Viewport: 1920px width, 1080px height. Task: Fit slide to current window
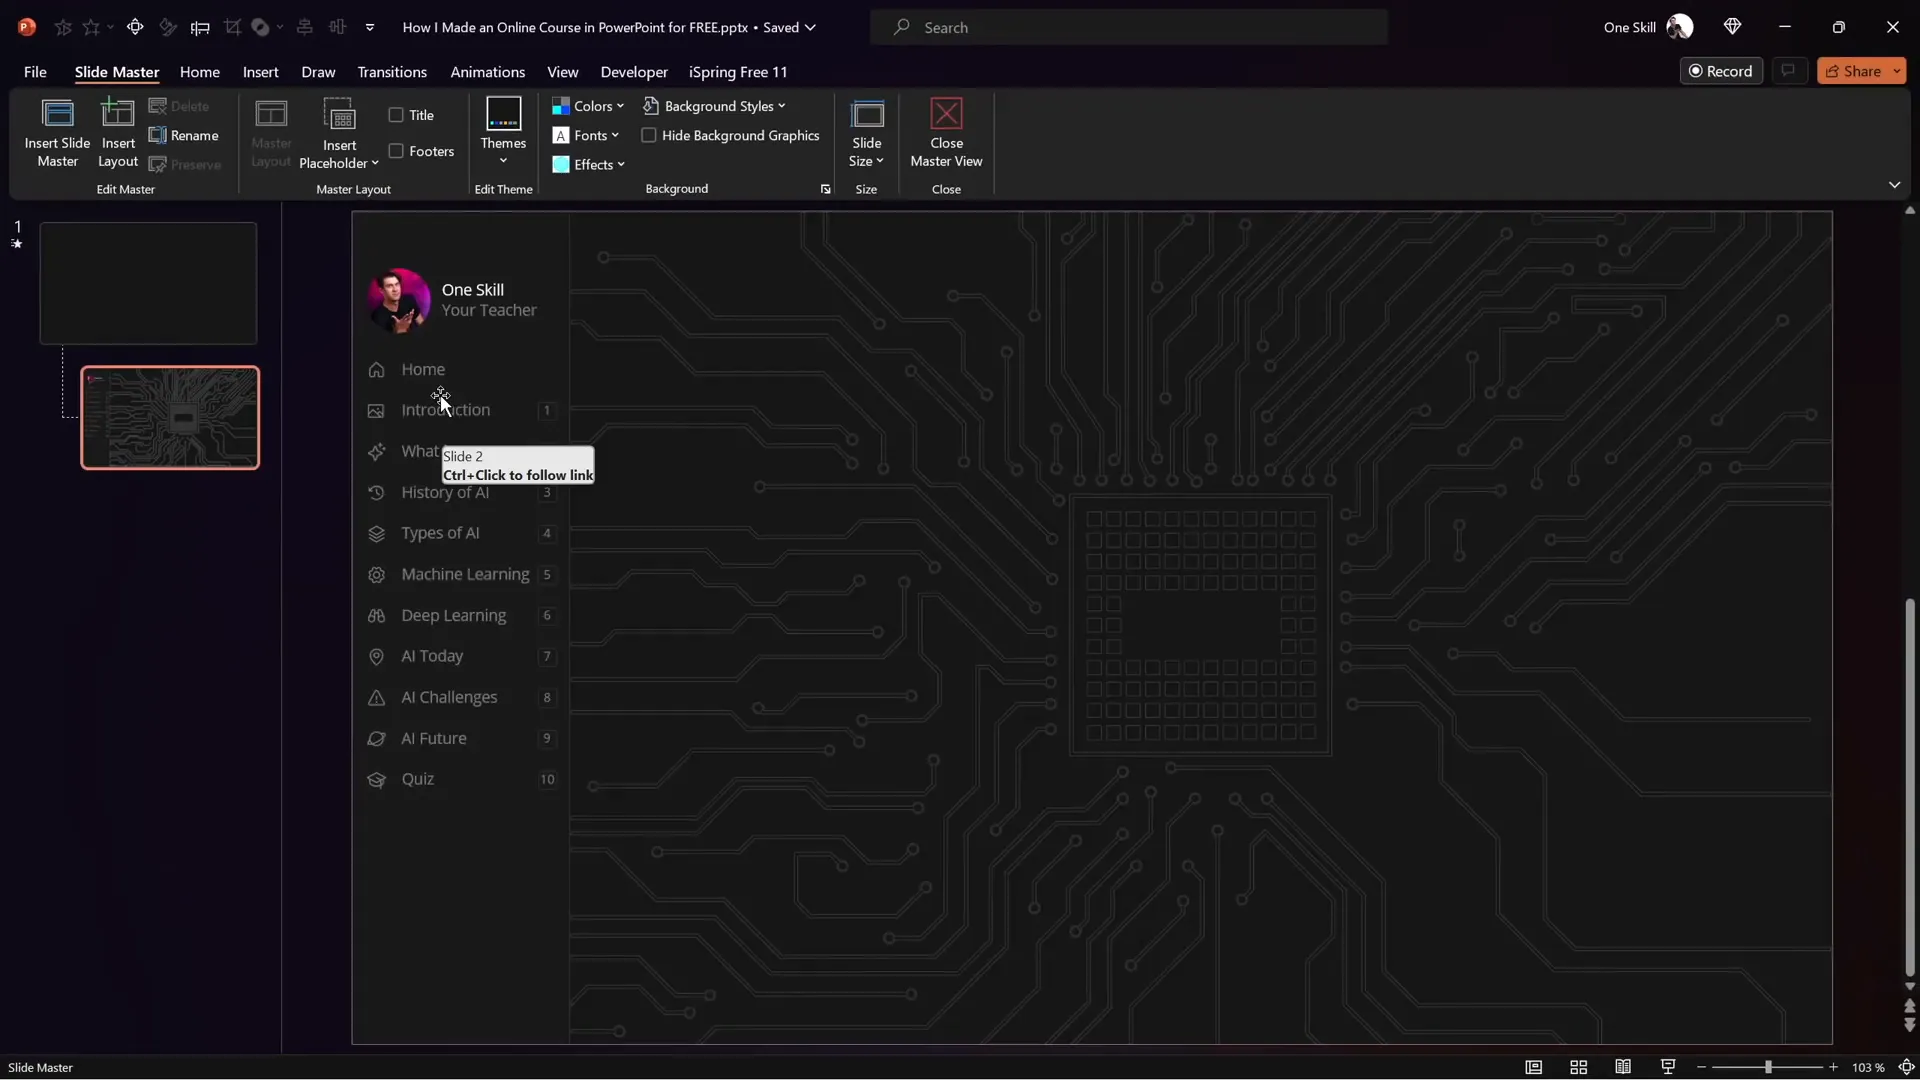point(1906,1067)
